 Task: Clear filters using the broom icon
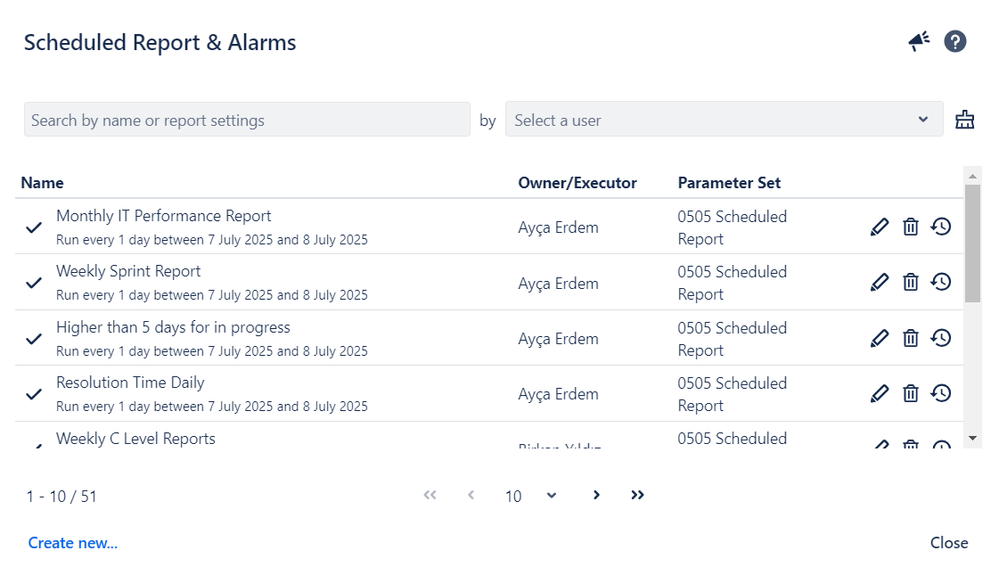(x=964, y=119)
